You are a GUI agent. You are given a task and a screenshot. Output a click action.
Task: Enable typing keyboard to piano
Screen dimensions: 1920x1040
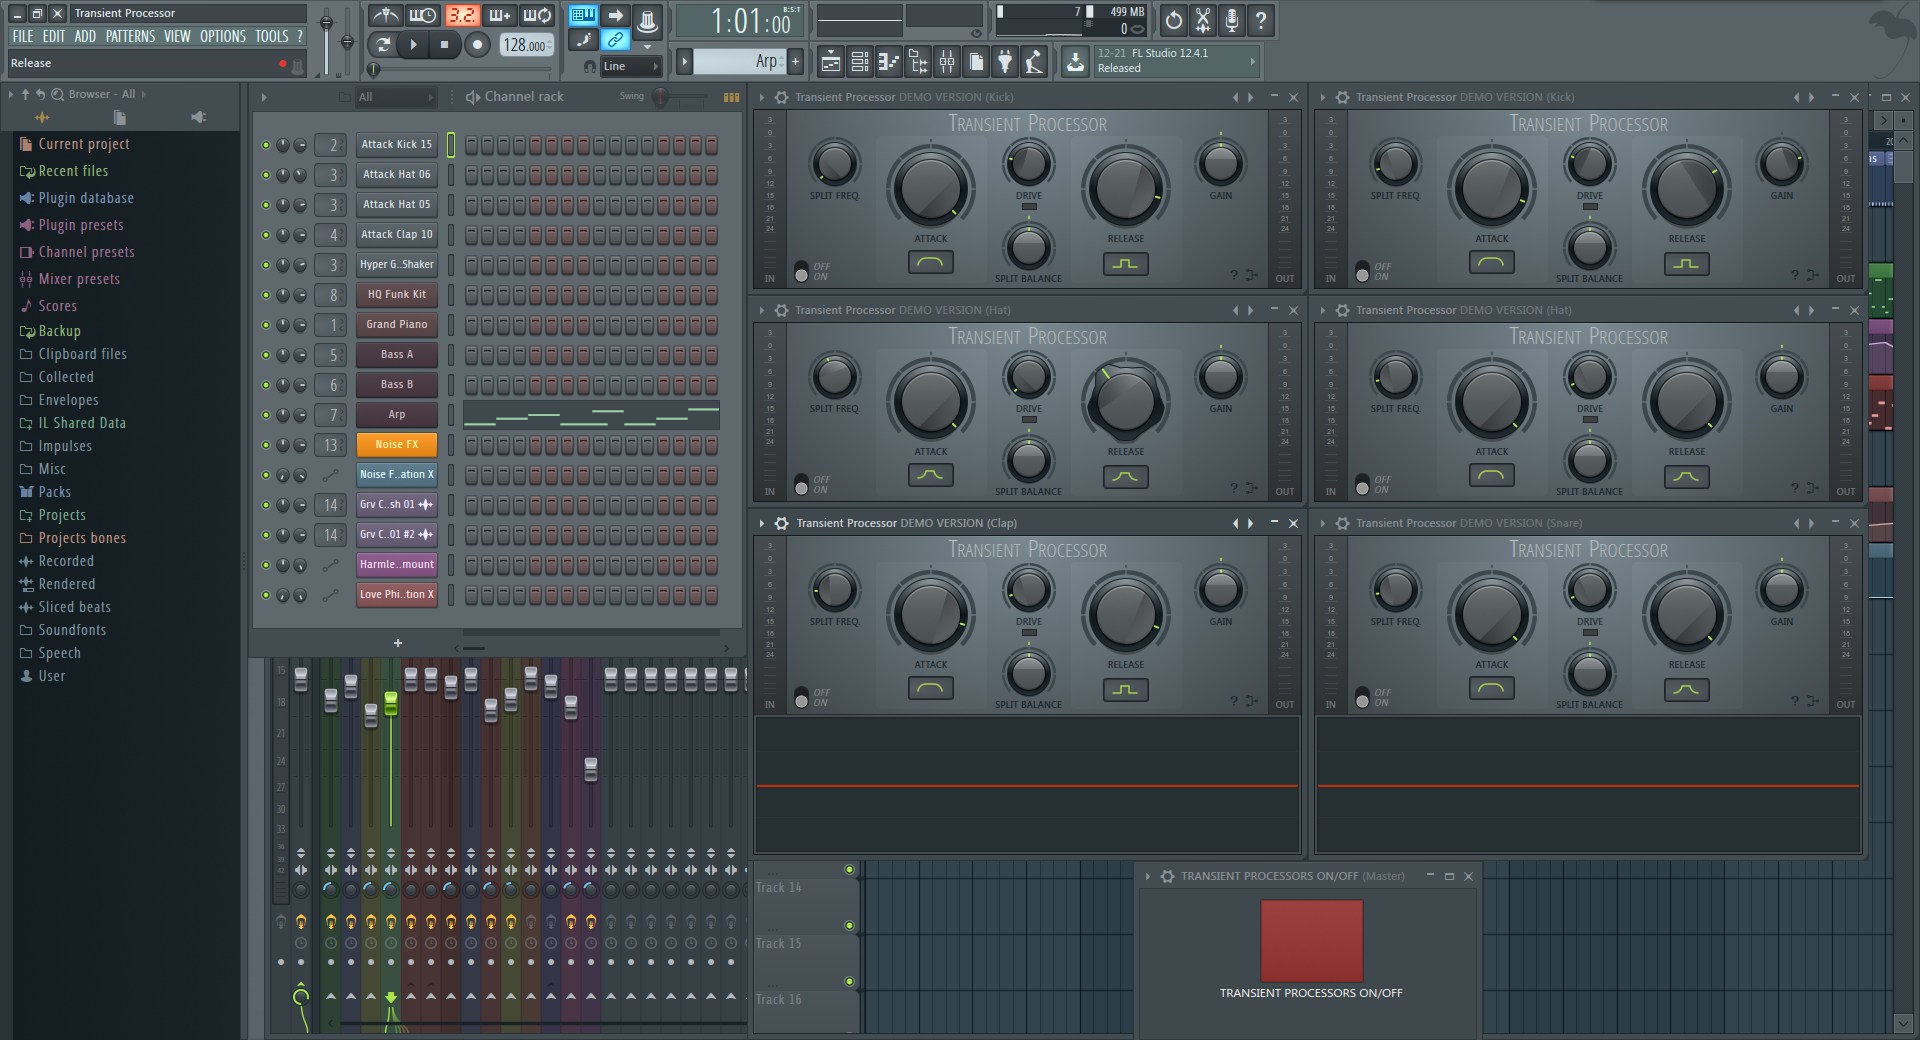[583, 15]
